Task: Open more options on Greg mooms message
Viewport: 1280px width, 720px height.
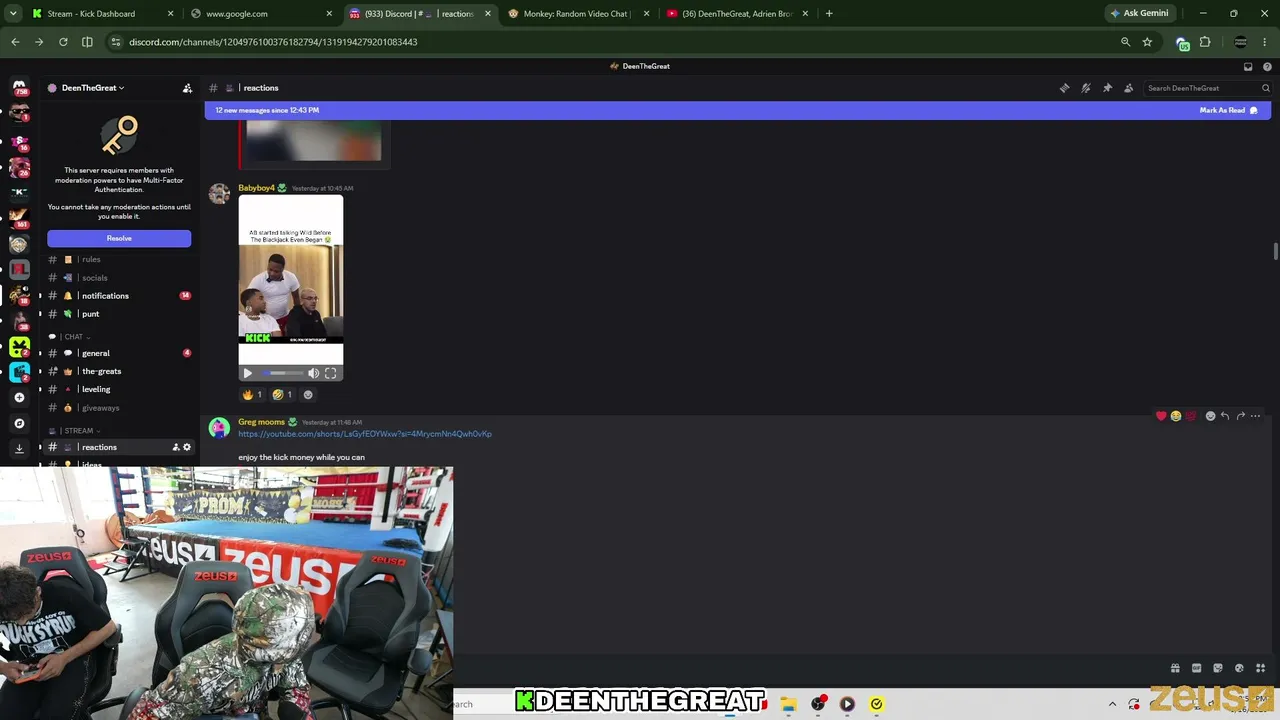Action: pyautogui.click(x=1255, y=416)
